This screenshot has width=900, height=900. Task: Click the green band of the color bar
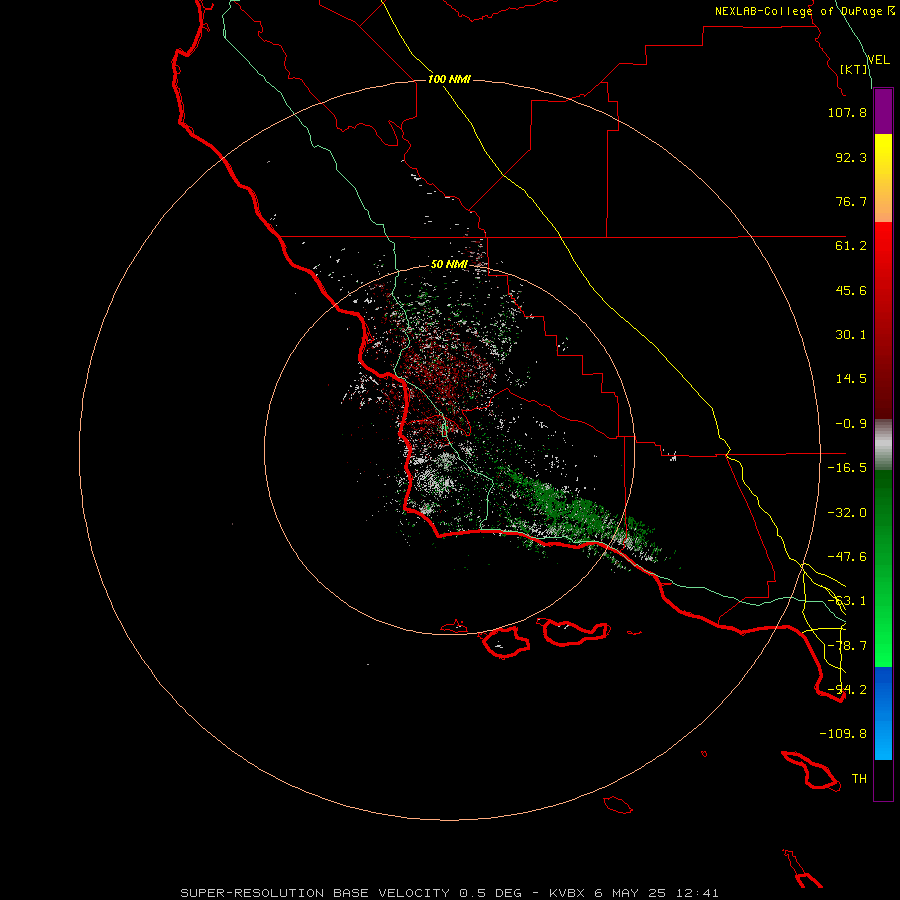883,568
